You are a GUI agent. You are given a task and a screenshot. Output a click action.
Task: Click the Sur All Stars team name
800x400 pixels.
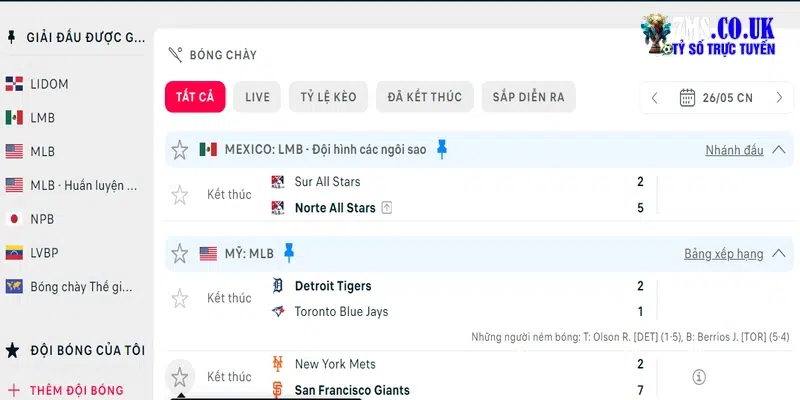coord(328,182)
